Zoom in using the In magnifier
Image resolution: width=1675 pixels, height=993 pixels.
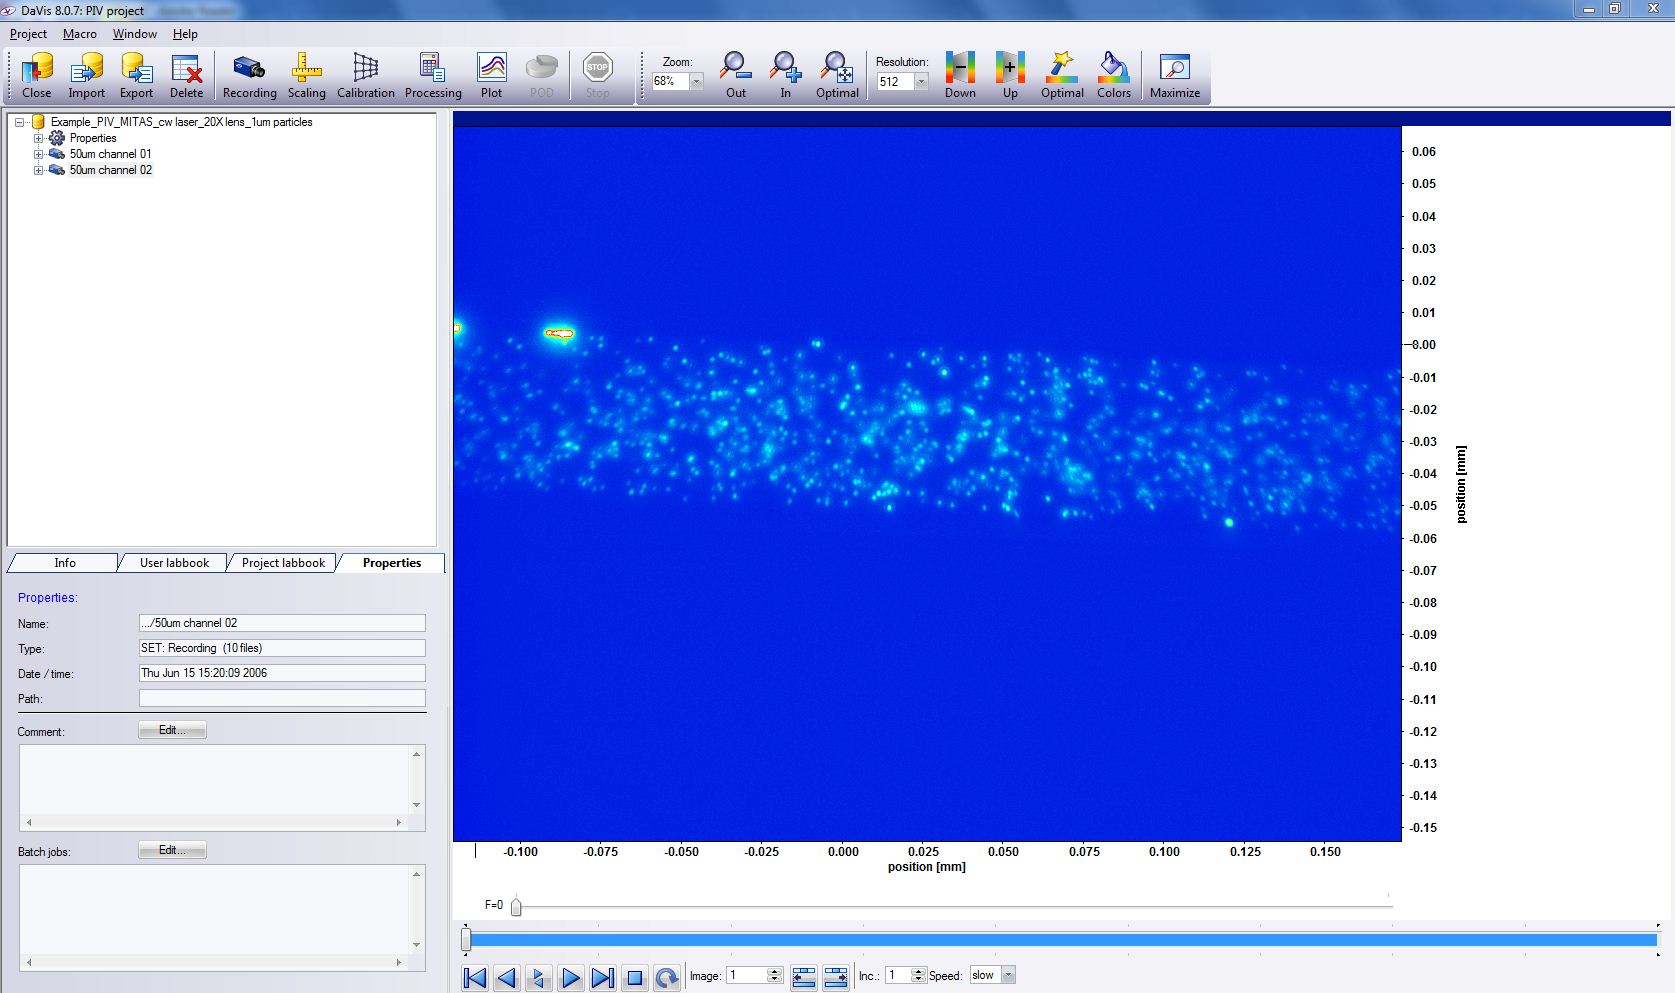(785, 77)
